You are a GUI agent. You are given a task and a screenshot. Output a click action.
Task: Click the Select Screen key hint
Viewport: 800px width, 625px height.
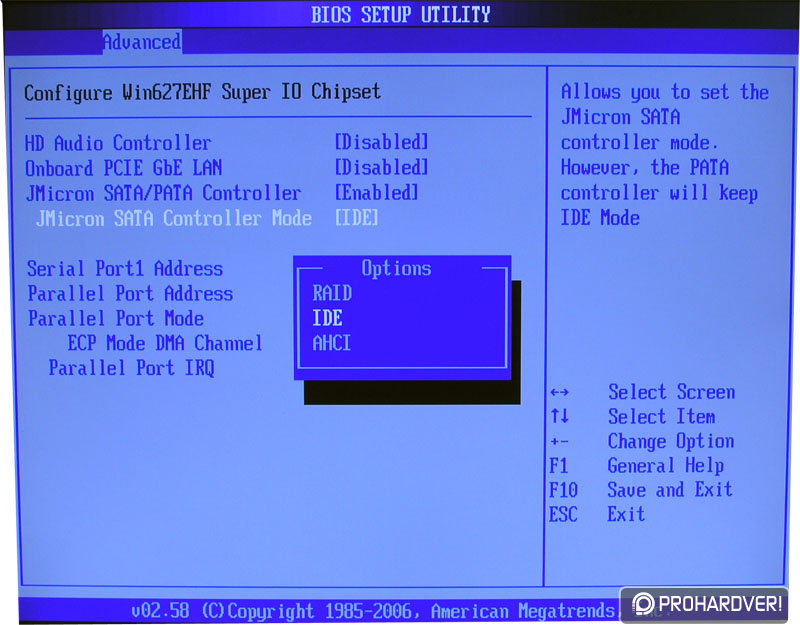pyautogui.click(x=671, y=392)
